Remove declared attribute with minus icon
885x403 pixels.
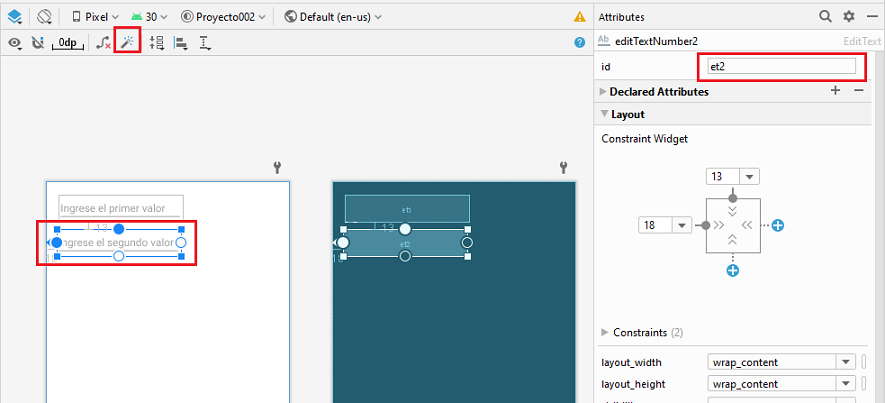pyautogui.click(x=858, y=90)
